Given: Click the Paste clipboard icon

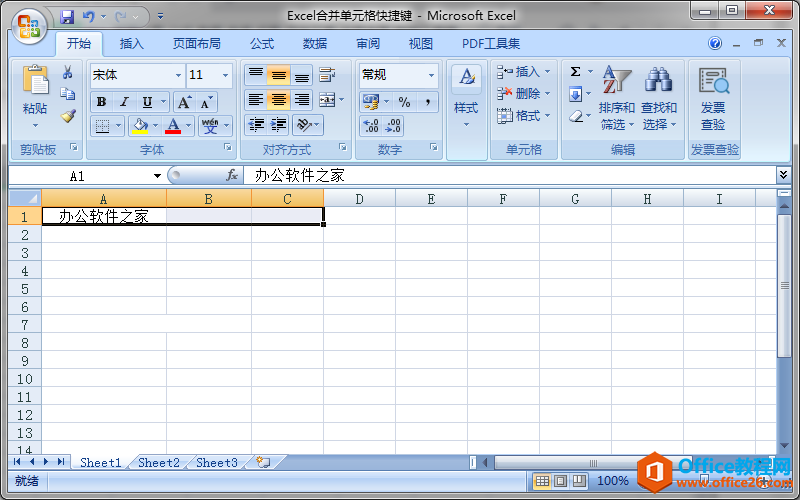Looking at the screenshot, I should [35, 80].
